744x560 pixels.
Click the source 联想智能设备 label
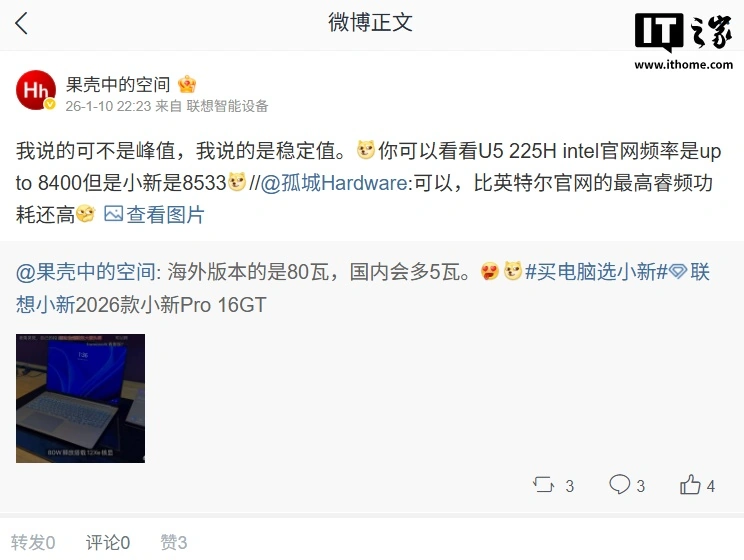227,106
